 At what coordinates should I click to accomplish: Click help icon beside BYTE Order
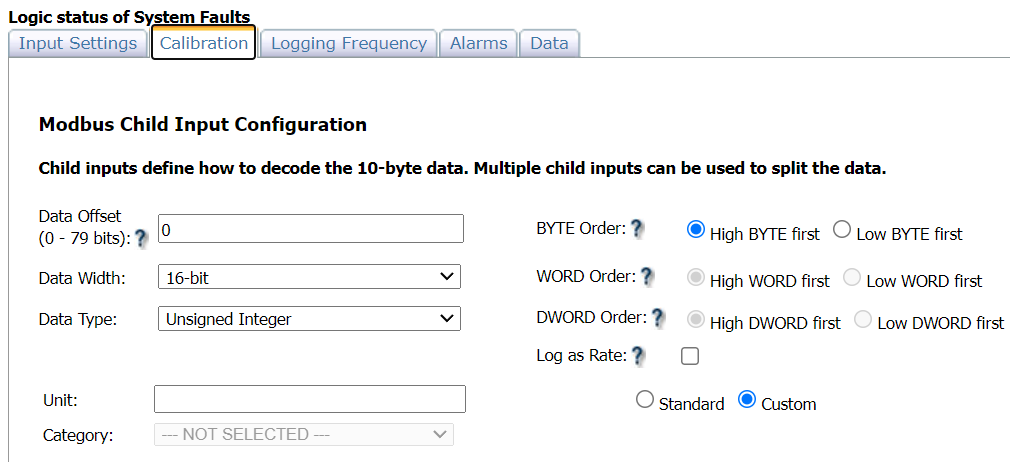[637, 228]
